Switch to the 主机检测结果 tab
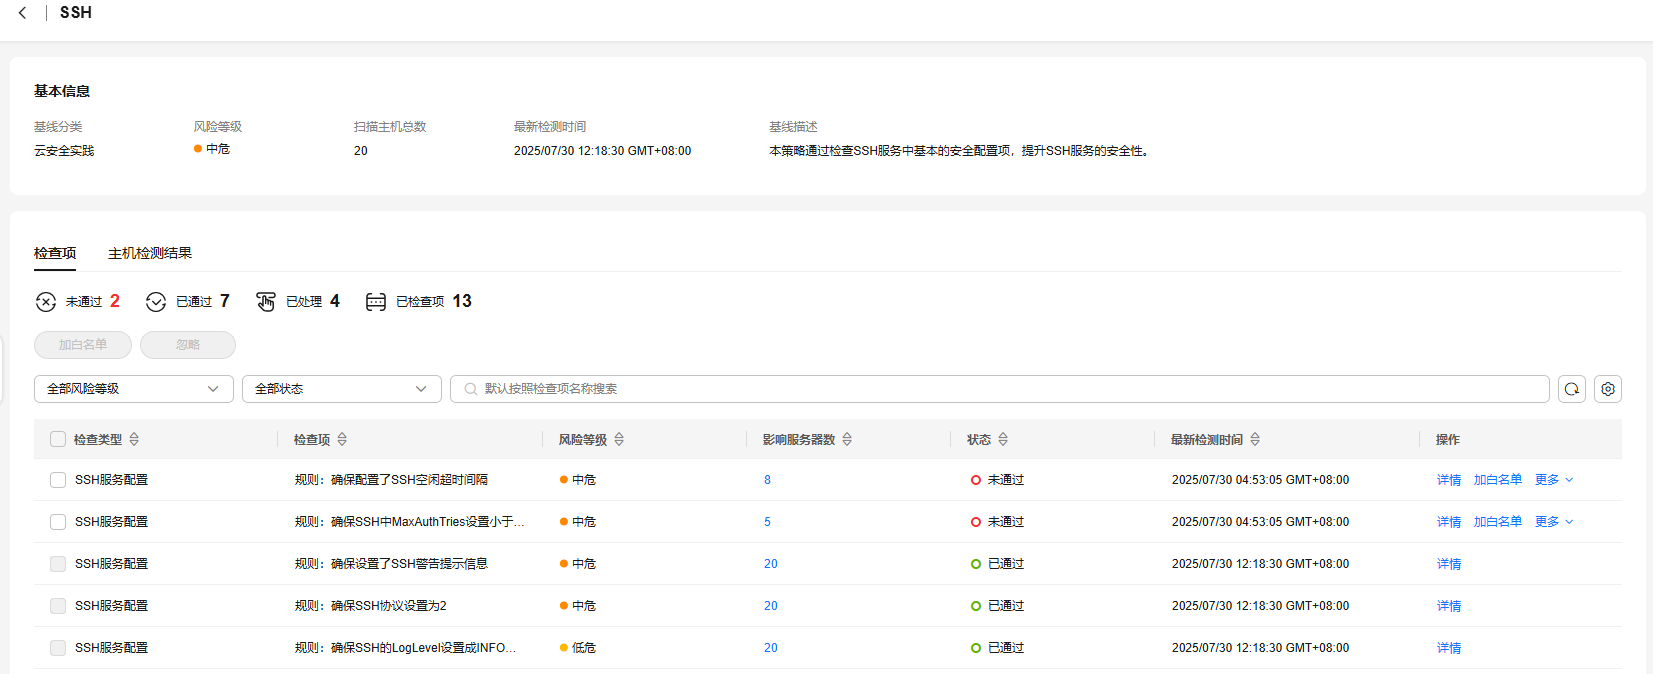The height and width of the screenshot is (674, 1653). [x=150, y=253]
